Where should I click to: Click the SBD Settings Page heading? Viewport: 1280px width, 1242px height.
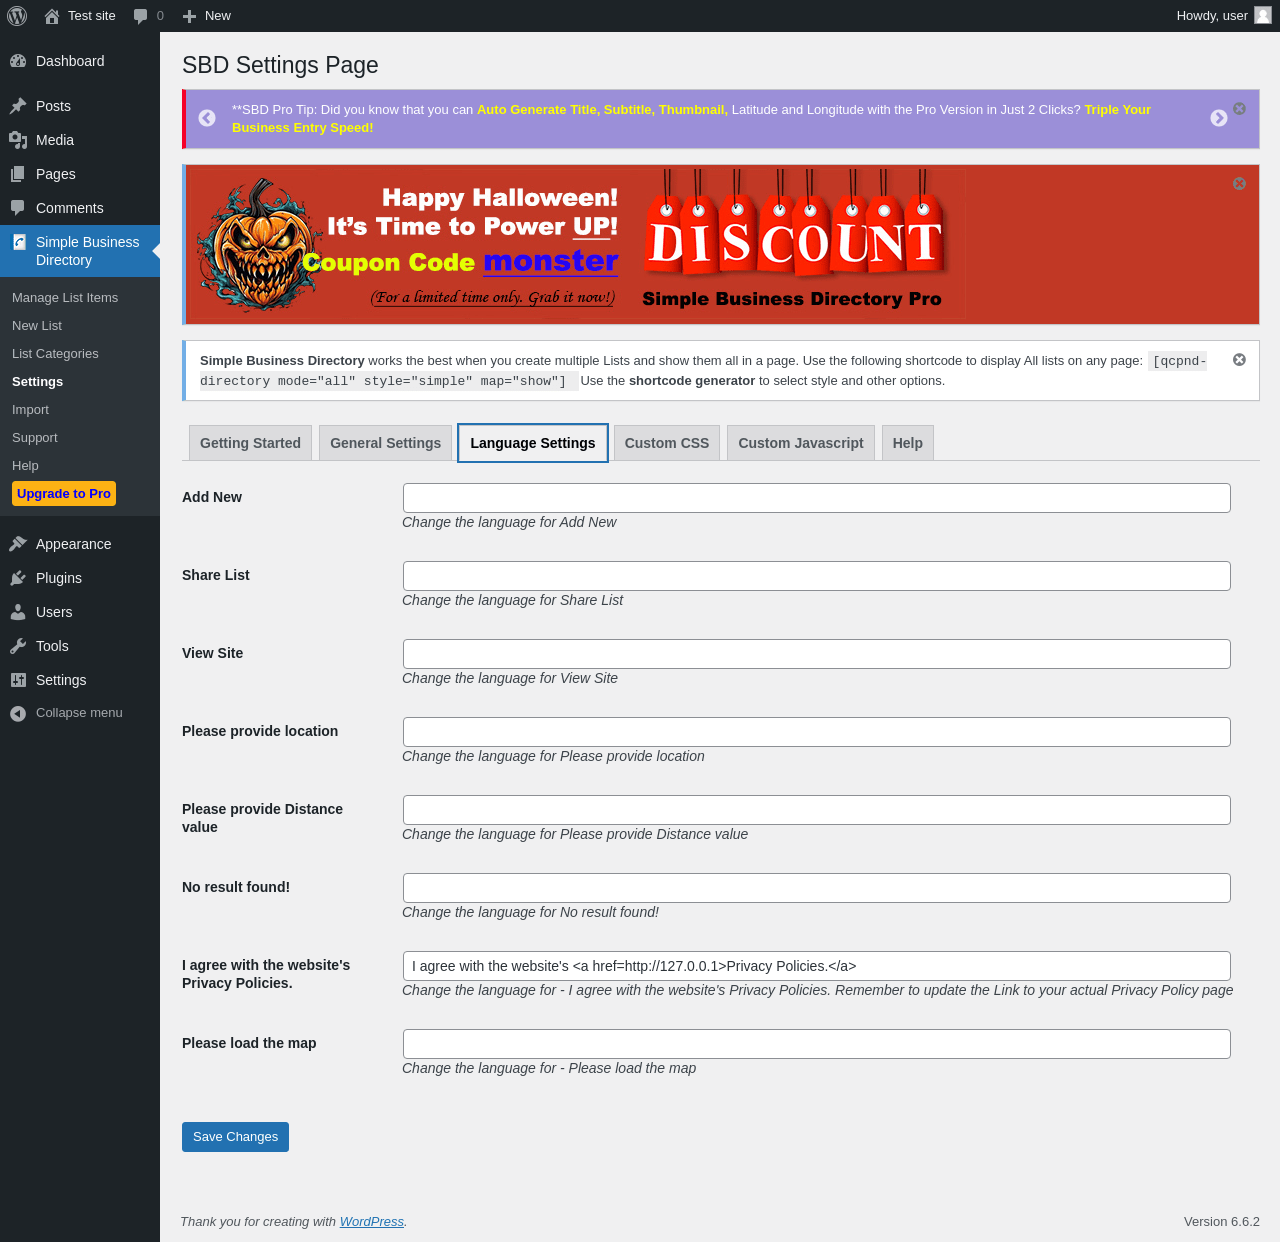pos(280,65)
